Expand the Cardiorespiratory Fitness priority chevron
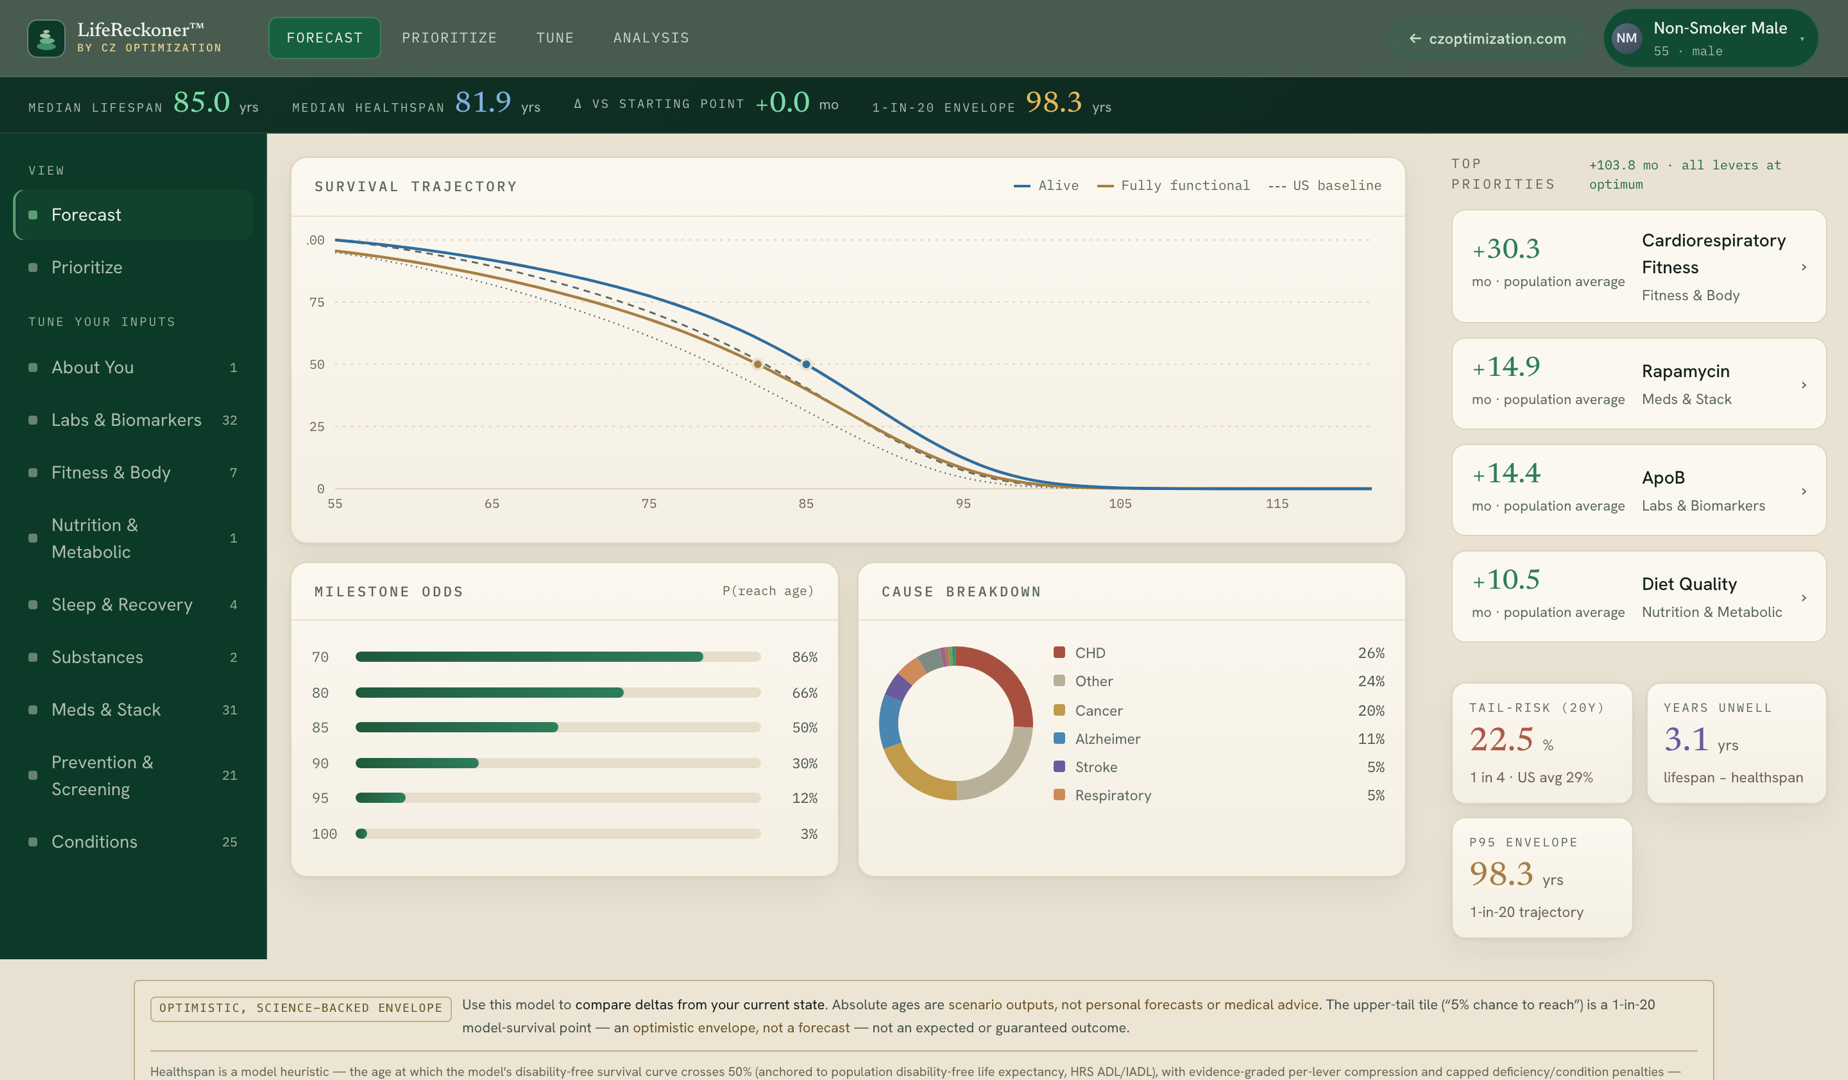 (x=1804, y=267)
